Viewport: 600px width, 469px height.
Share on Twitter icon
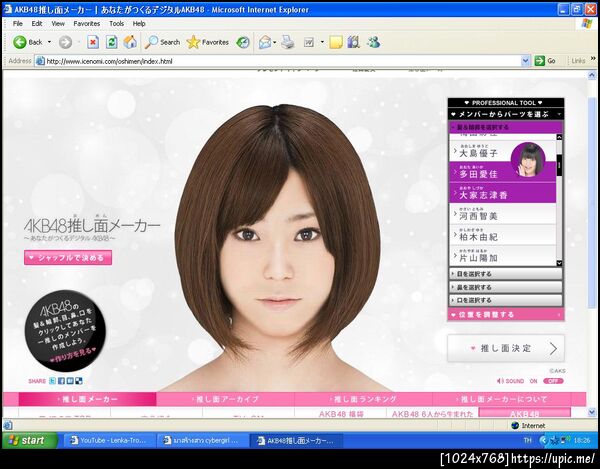(53, 381)
